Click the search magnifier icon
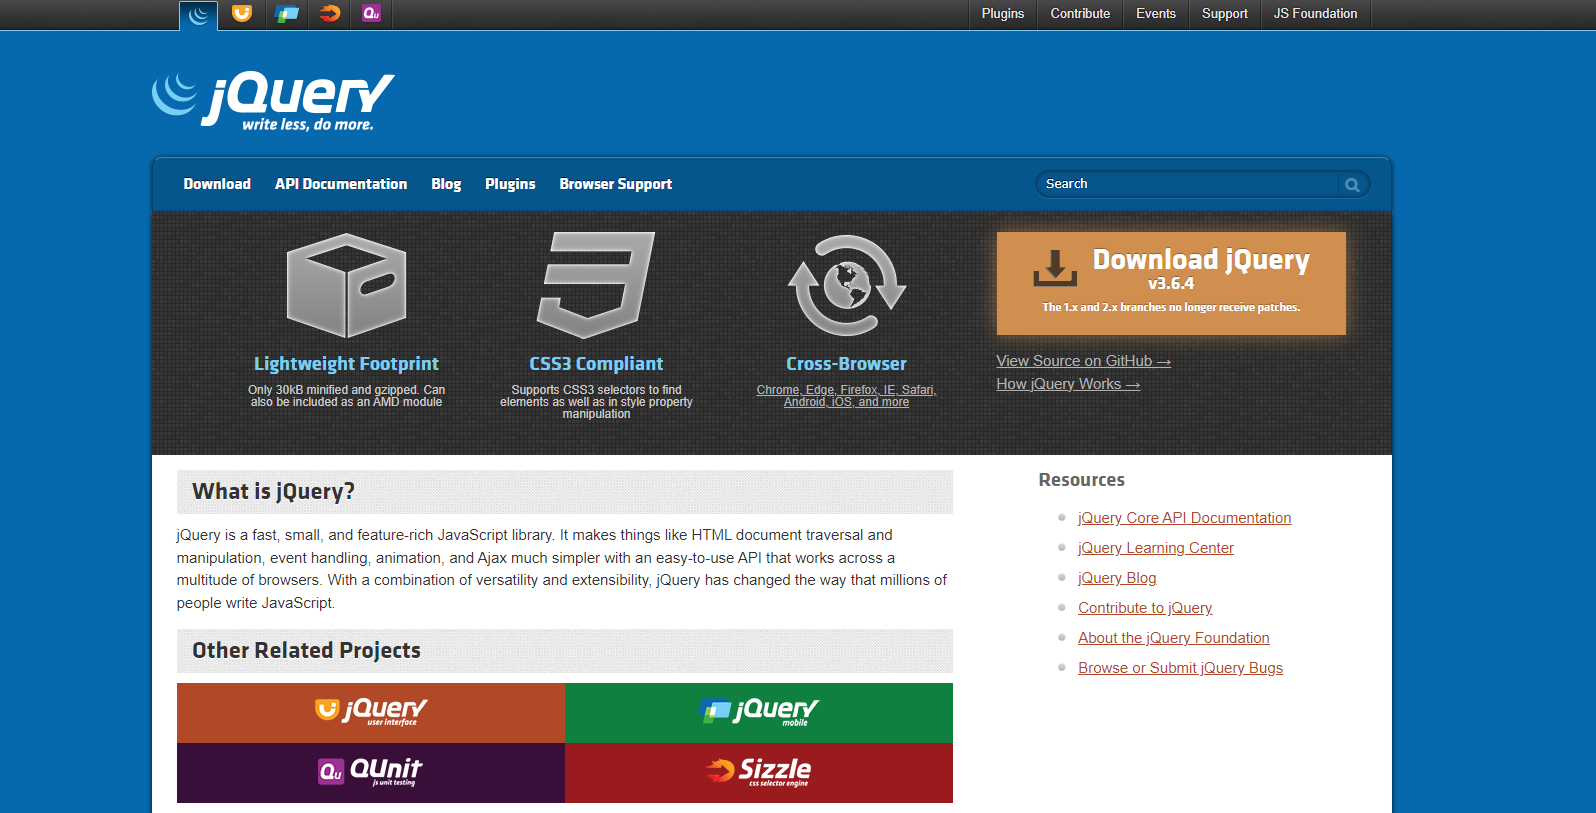The height and width of the screenshot is (813, 1596). click(1352, 184)
